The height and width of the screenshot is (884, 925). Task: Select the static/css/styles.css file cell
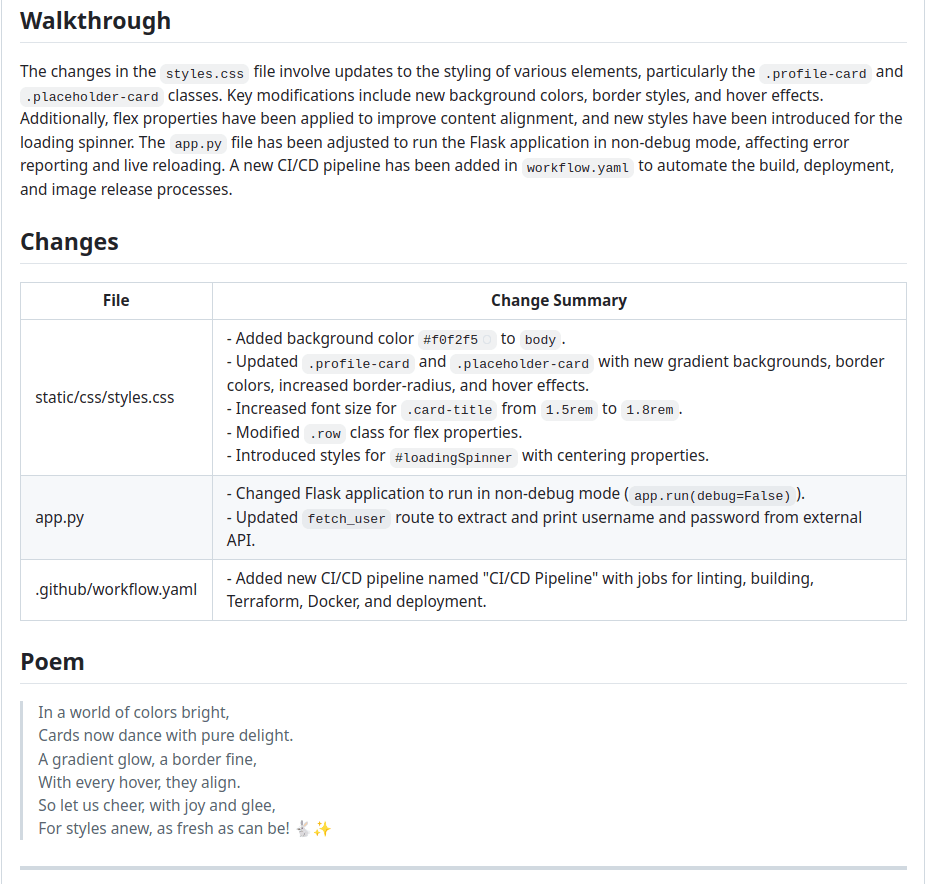105,397
